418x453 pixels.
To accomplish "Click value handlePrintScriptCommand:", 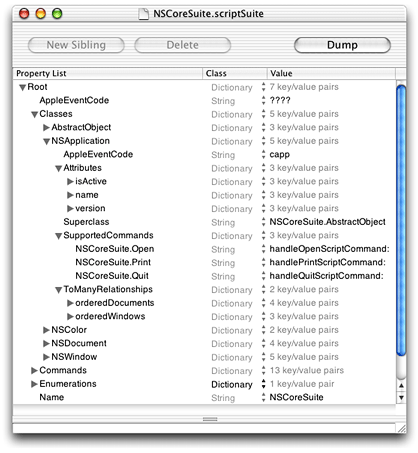I will point(327,263).
